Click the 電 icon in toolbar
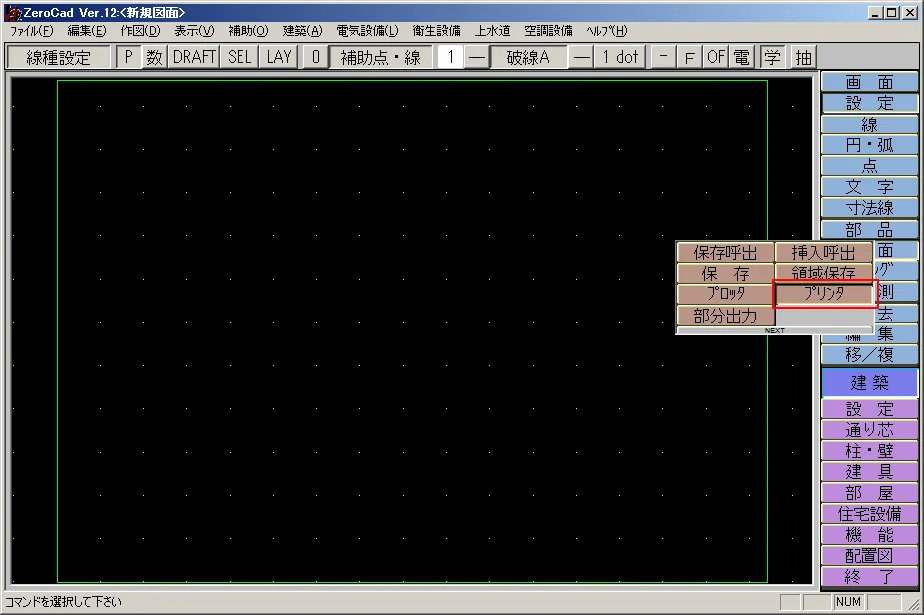This screenshot has height=615, width=924. coord(741,57)
